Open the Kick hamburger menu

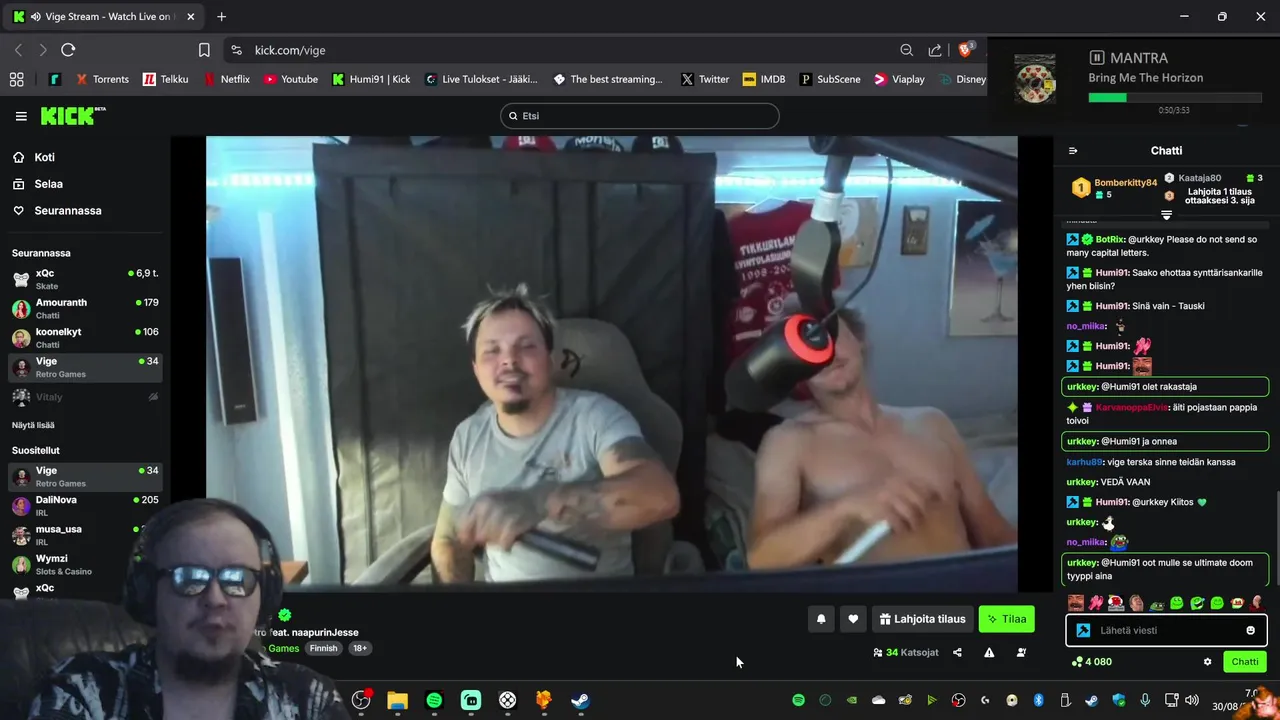pyautogui.click(x=21, y=116)
